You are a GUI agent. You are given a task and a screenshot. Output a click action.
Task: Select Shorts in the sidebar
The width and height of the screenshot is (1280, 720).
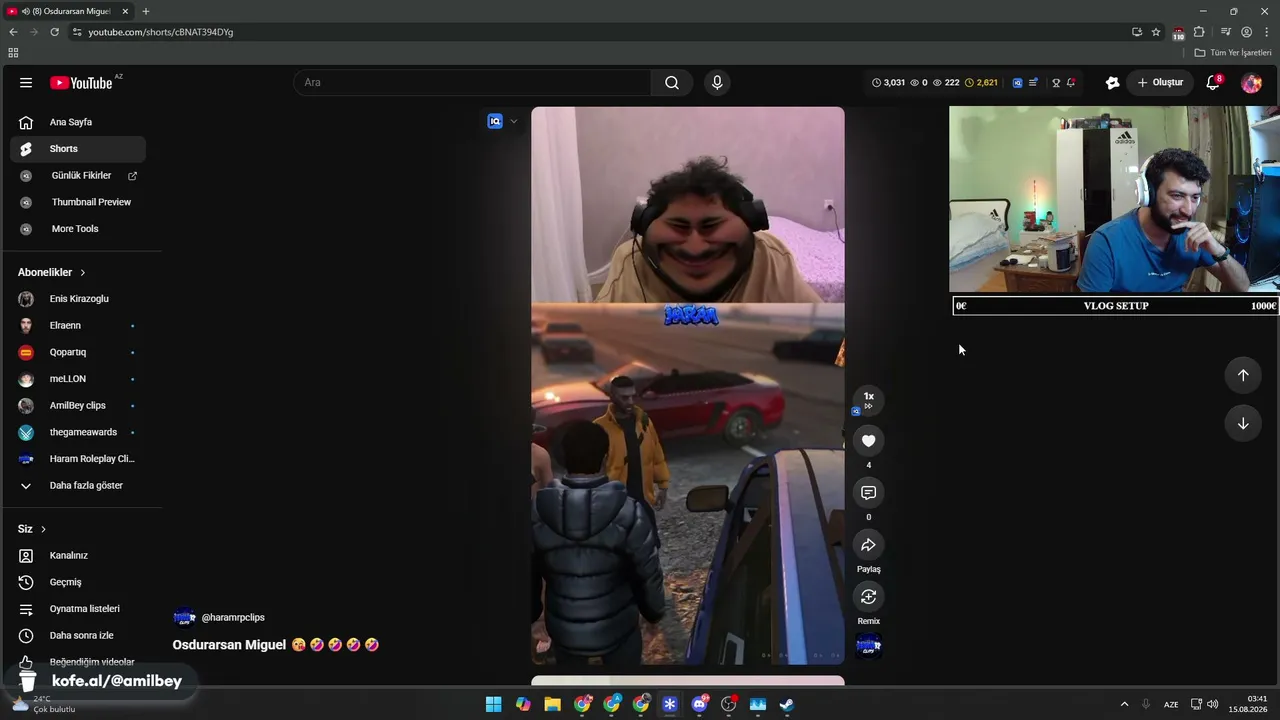(x=78, y=149)
